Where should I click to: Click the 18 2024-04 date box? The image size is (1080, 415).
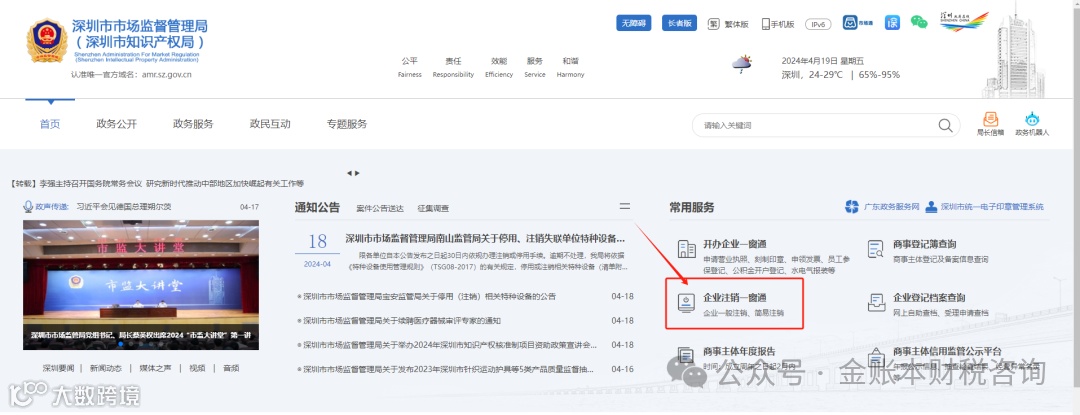pyautogui.click(x=318, y=251)
